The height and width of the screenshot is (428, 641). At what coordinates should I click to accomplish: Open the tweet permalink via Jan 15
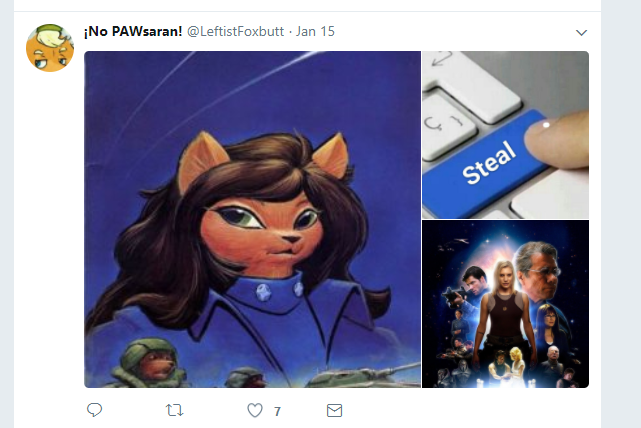point(315,31)
